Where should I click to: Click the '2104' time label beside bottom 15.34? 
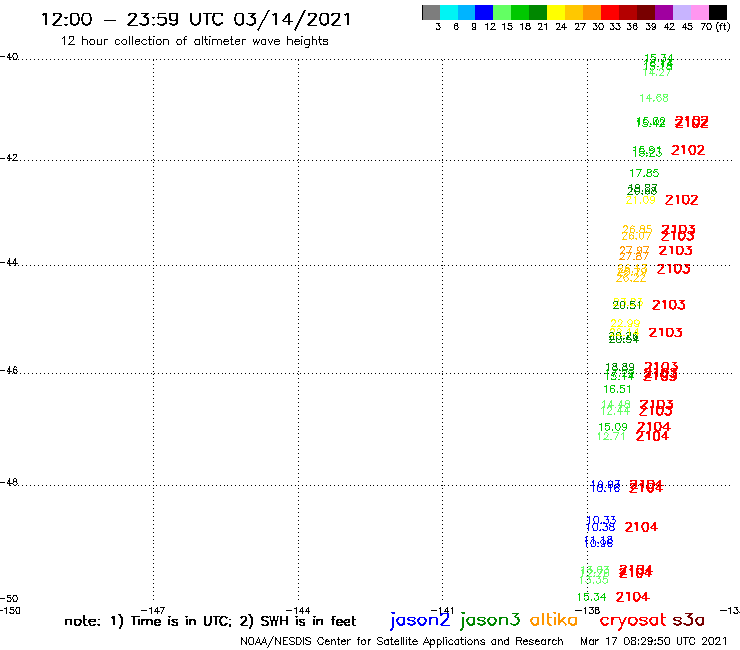[x=633, y=597]
